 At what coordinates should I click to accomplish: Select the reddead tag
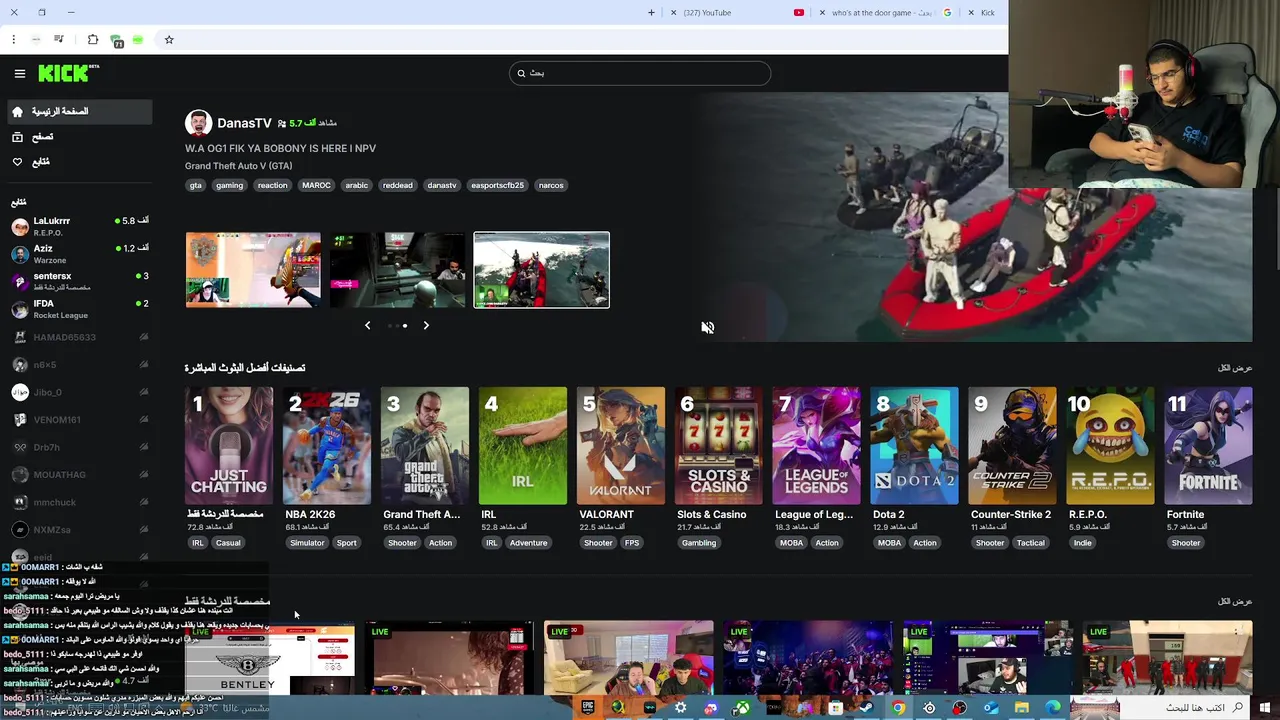397,185
